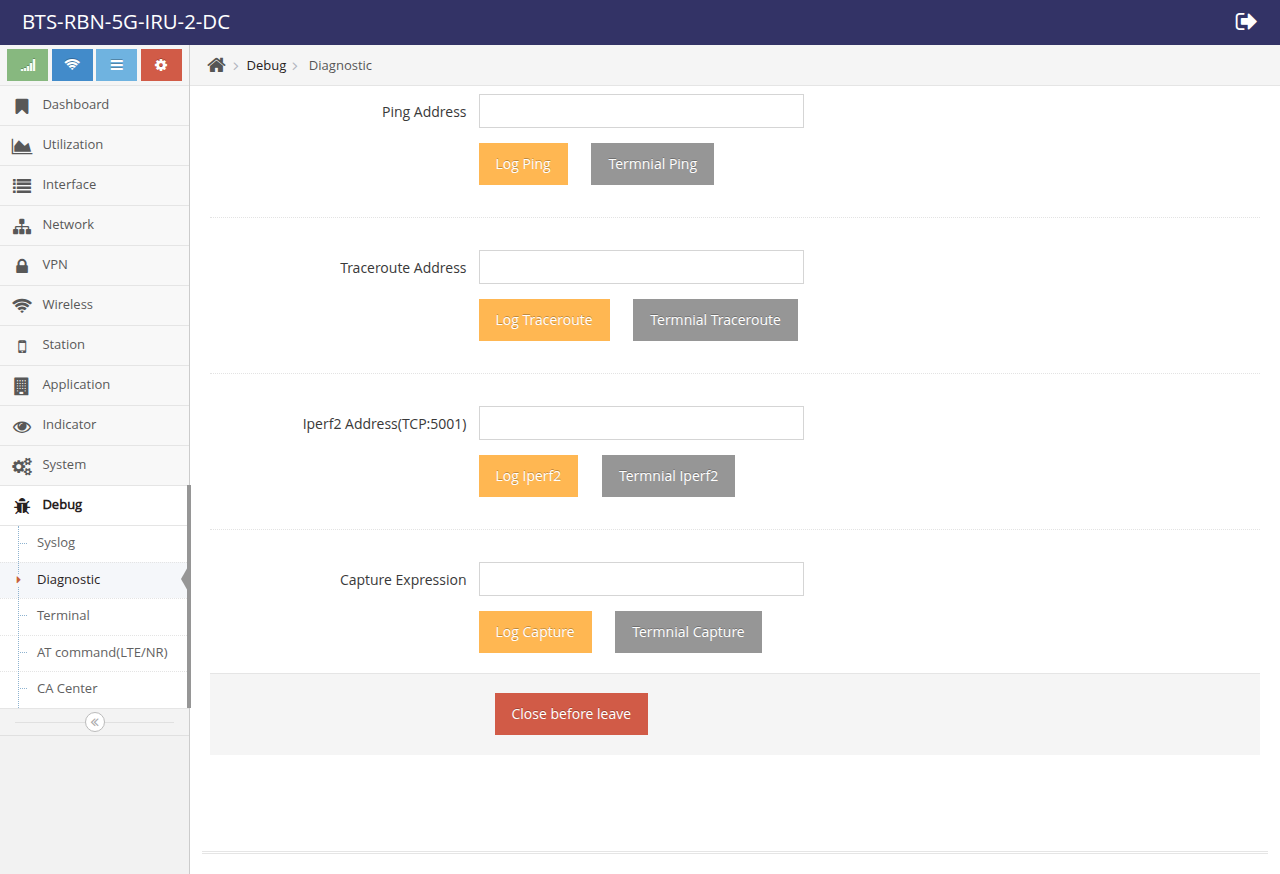Click the Log Capture button
Viewport: 1280px width, 874px height.
(x=535, y=632)
